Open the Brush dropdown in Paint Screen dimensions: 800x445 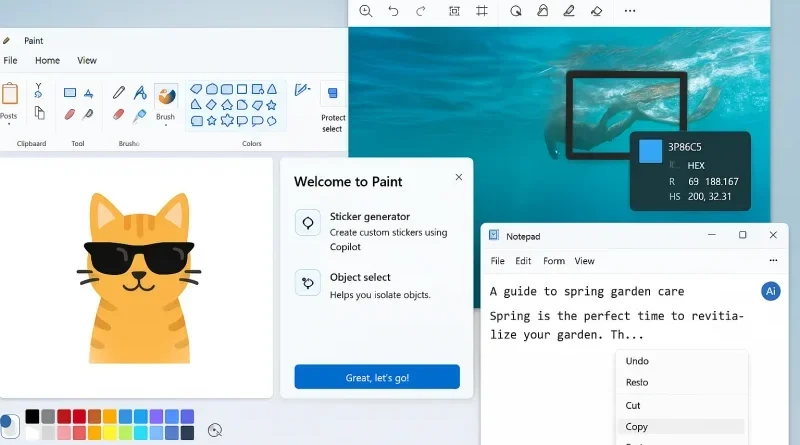coord(166,125)
